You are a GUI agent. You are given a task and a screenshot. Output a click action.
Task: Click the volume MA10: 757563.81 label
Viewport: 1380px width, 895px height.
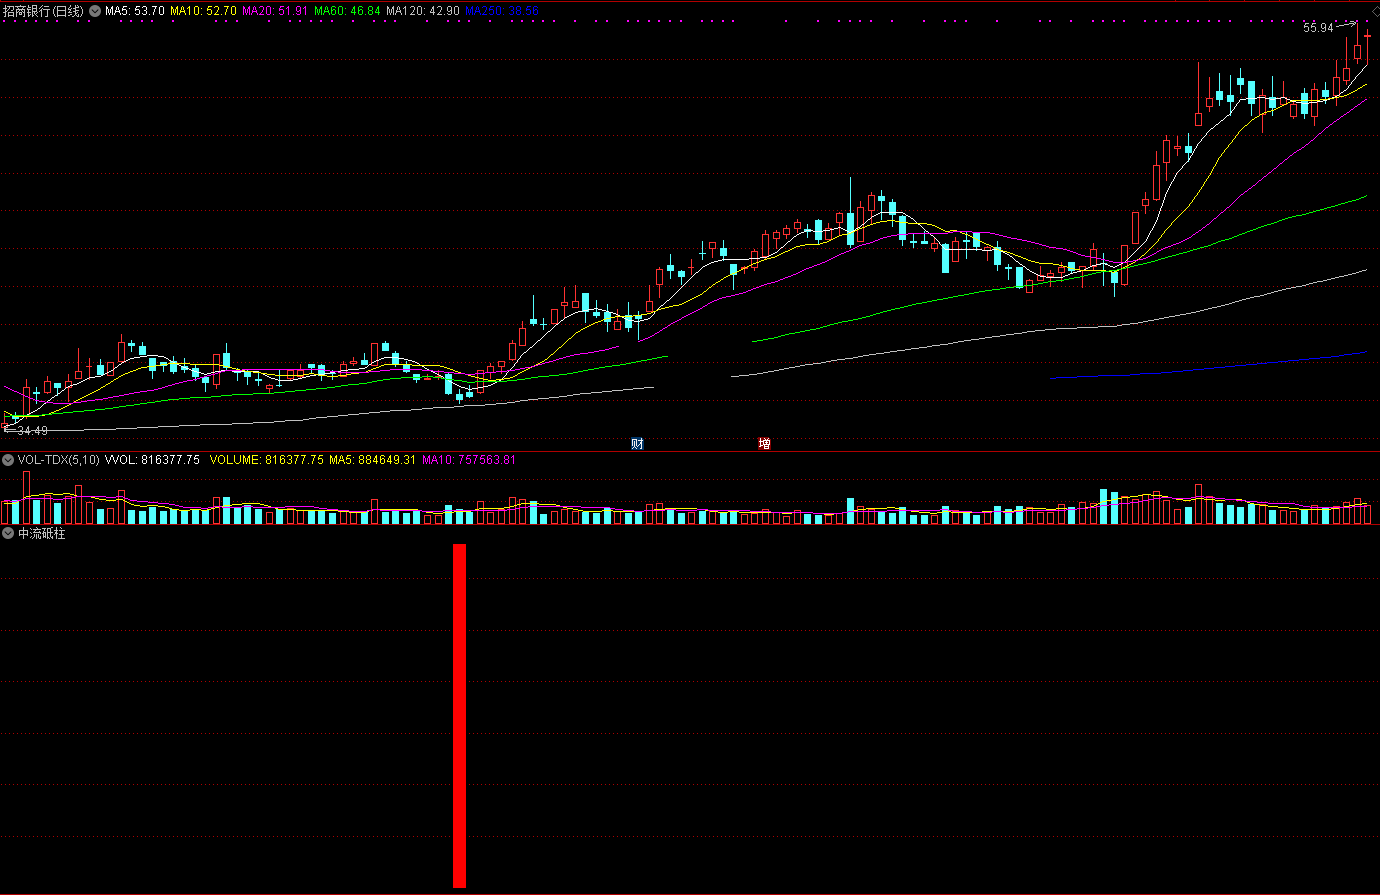[469, 460]
